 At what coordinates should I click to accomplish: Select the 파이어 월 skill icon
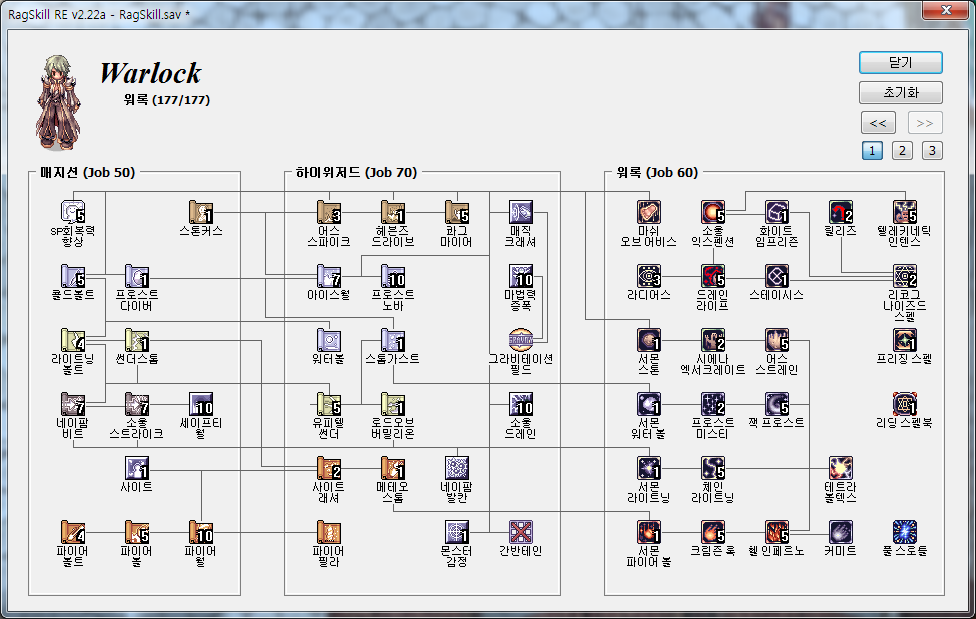click(x=201, y=532)
